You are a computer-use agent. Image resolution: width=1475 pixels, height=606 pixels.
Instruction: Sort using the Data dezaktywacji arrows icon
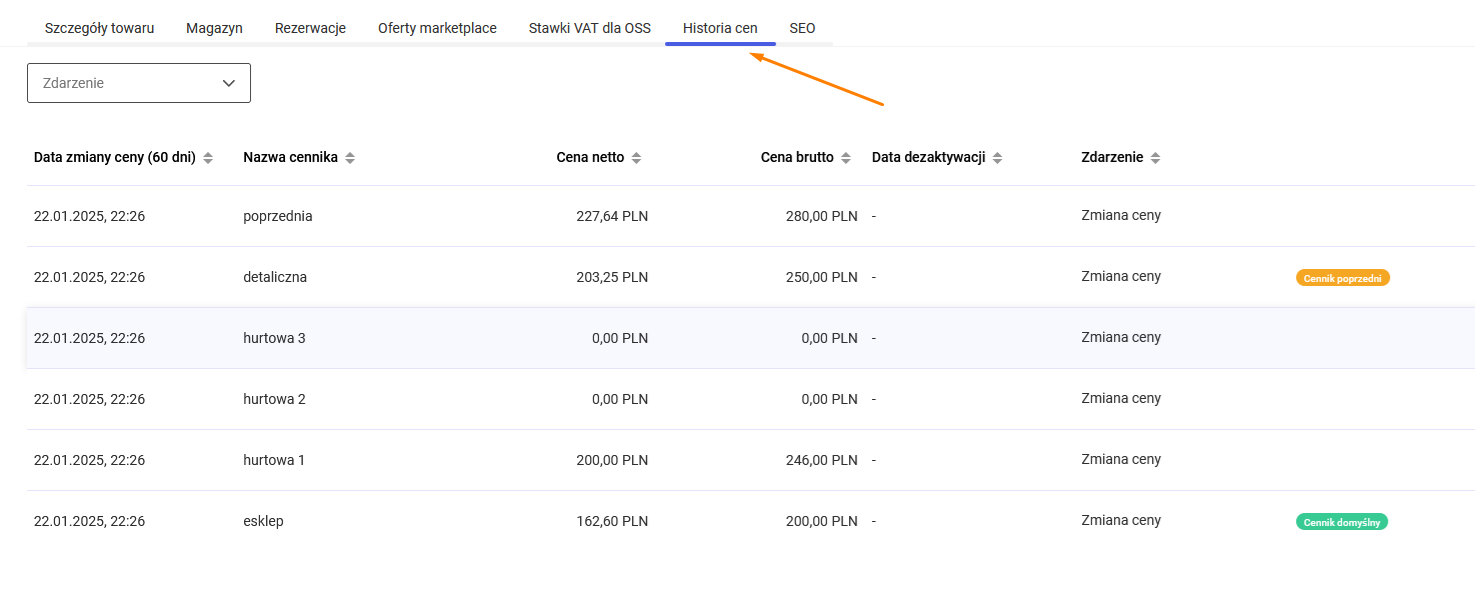pyautogui.click(x=997, y=158)
